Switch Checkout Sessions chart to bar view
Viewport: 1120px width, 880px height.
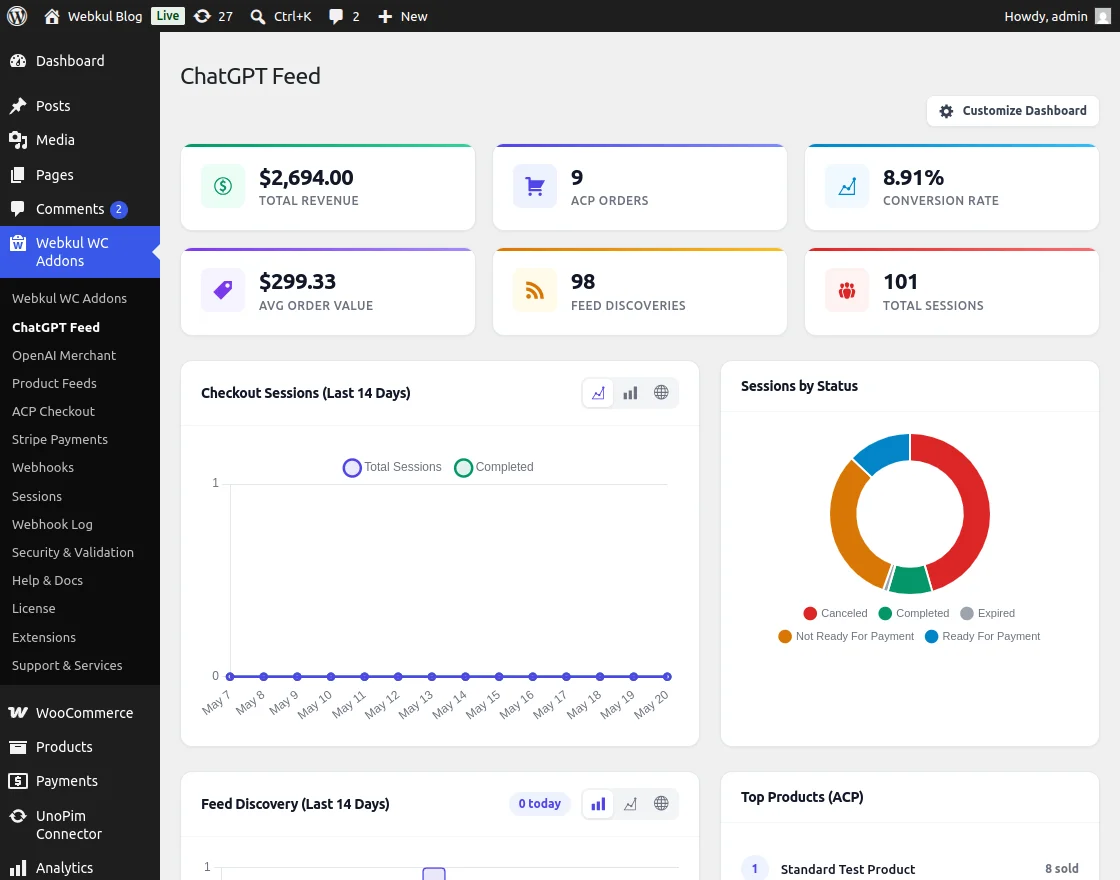point(630,393)
